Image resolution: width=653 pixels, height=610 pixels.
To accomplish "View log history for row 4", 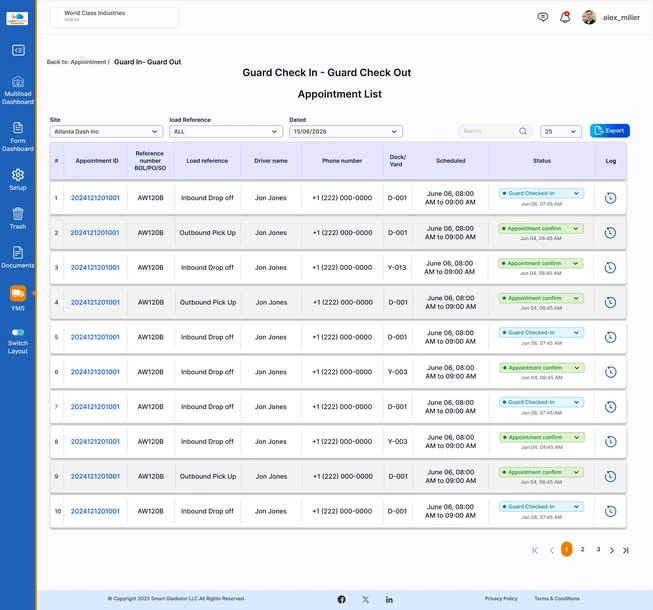I will pos(610,302).
